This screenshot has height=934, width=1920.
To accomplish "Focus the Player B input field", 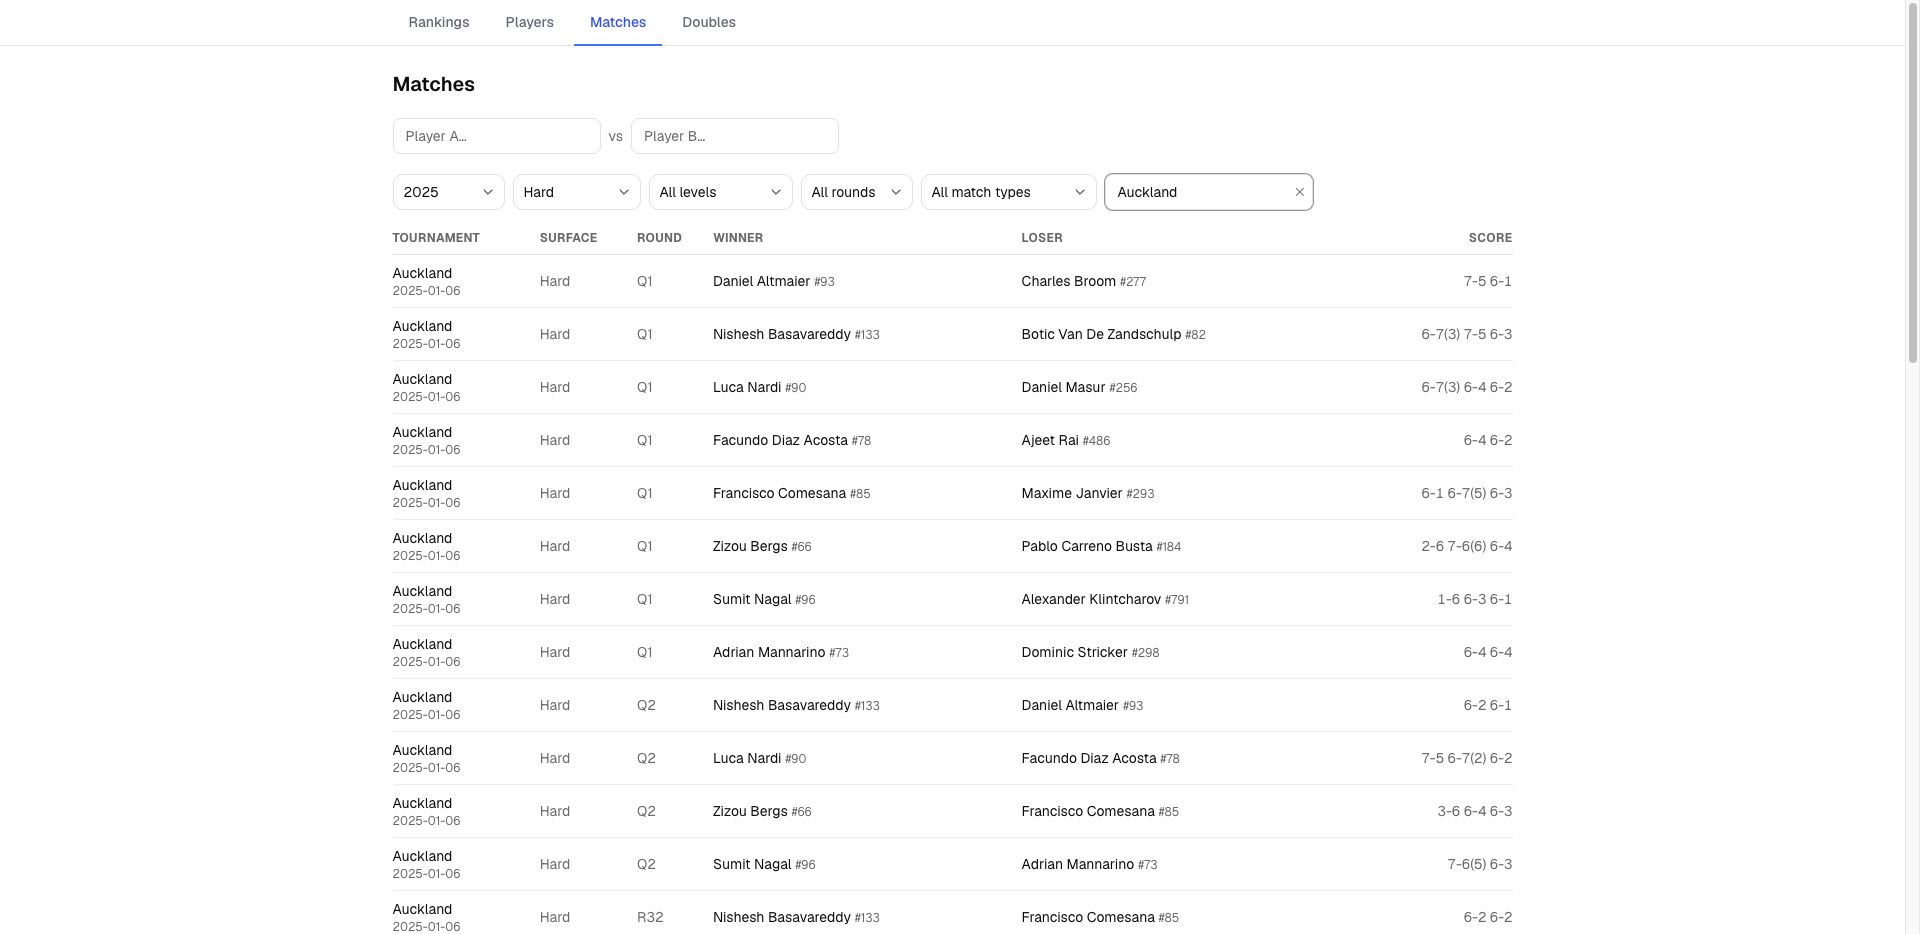I will (x=734, y=136).
